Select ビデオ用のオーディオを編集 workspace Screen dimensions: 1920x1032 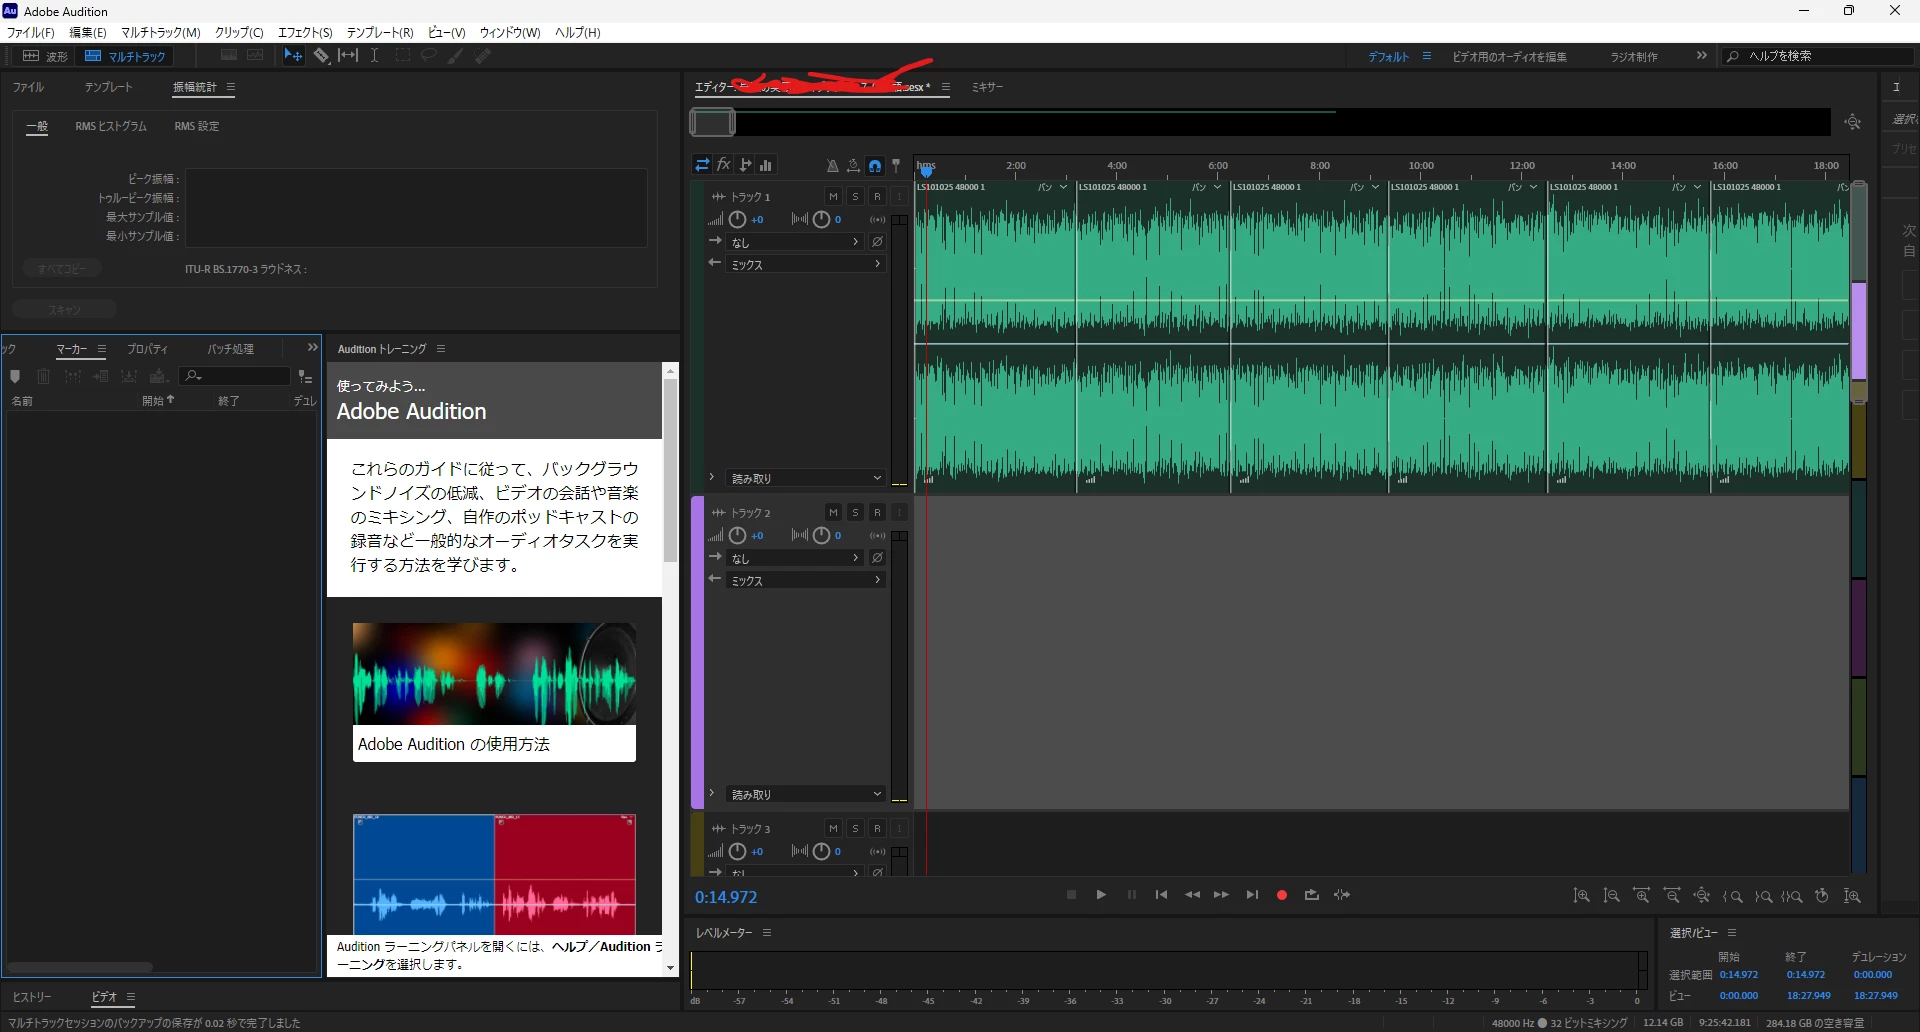tap(1509, 57)
